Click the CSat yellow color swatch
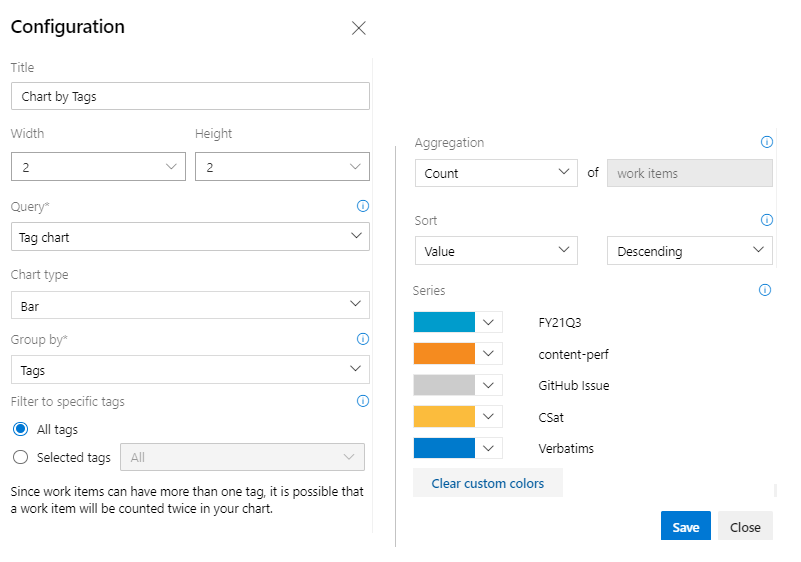This screenshot has width=801, height=562. click(444, 417)
